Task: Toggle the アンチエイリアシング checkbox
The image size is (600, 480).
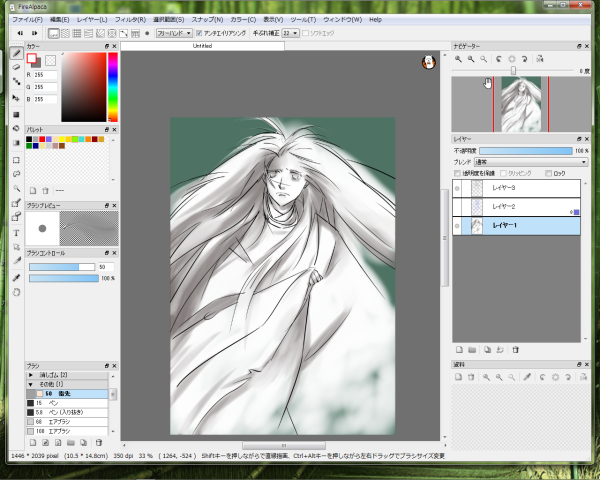Action: pyautogui.click(x=199, y=33)
